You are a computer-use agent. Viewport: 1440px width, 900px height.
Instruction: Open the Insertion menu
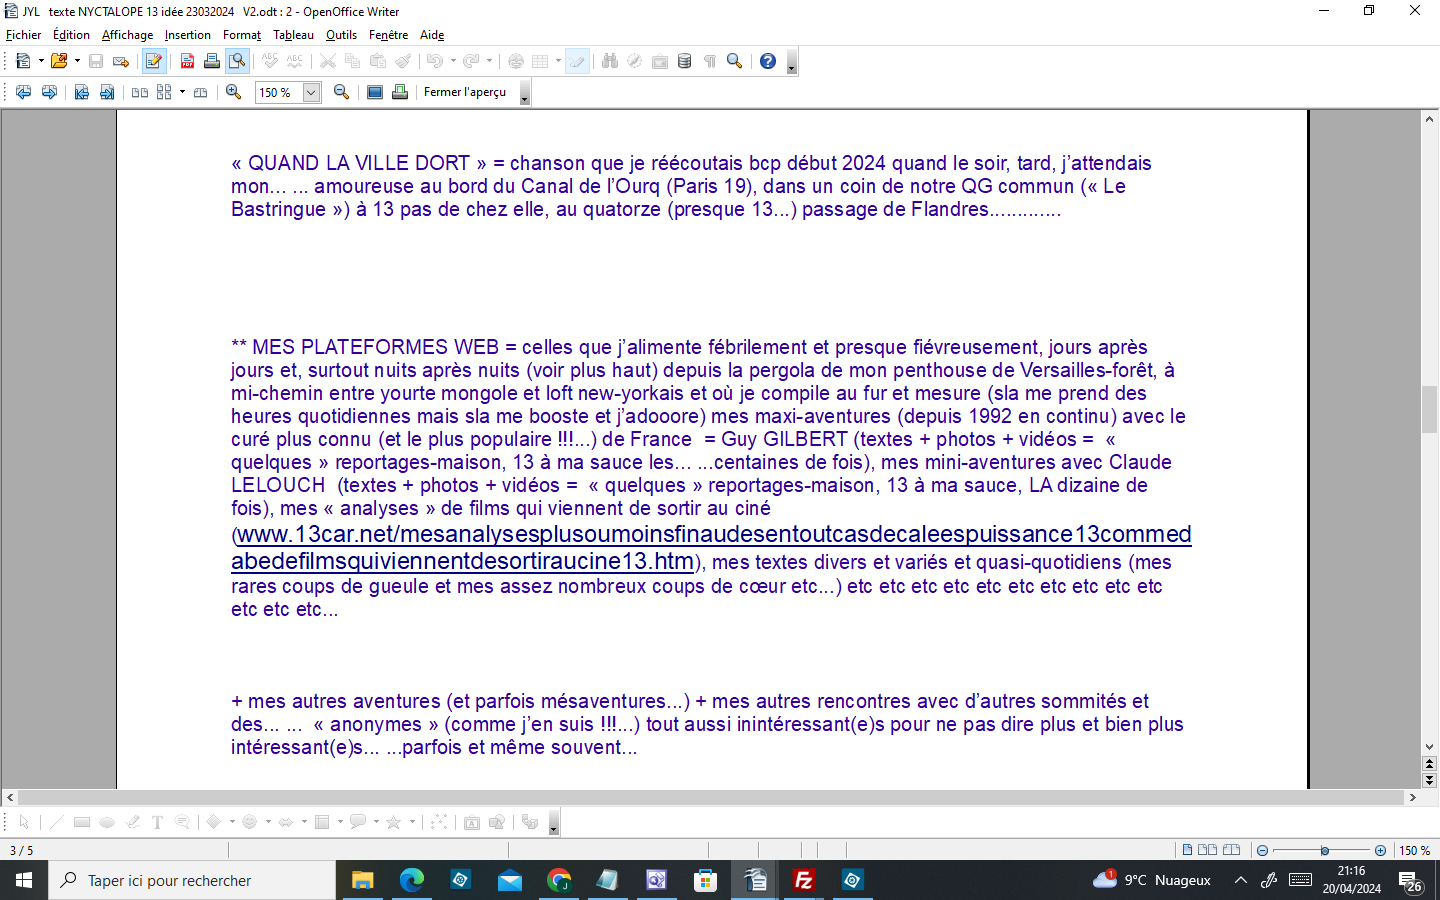(188, 35)
